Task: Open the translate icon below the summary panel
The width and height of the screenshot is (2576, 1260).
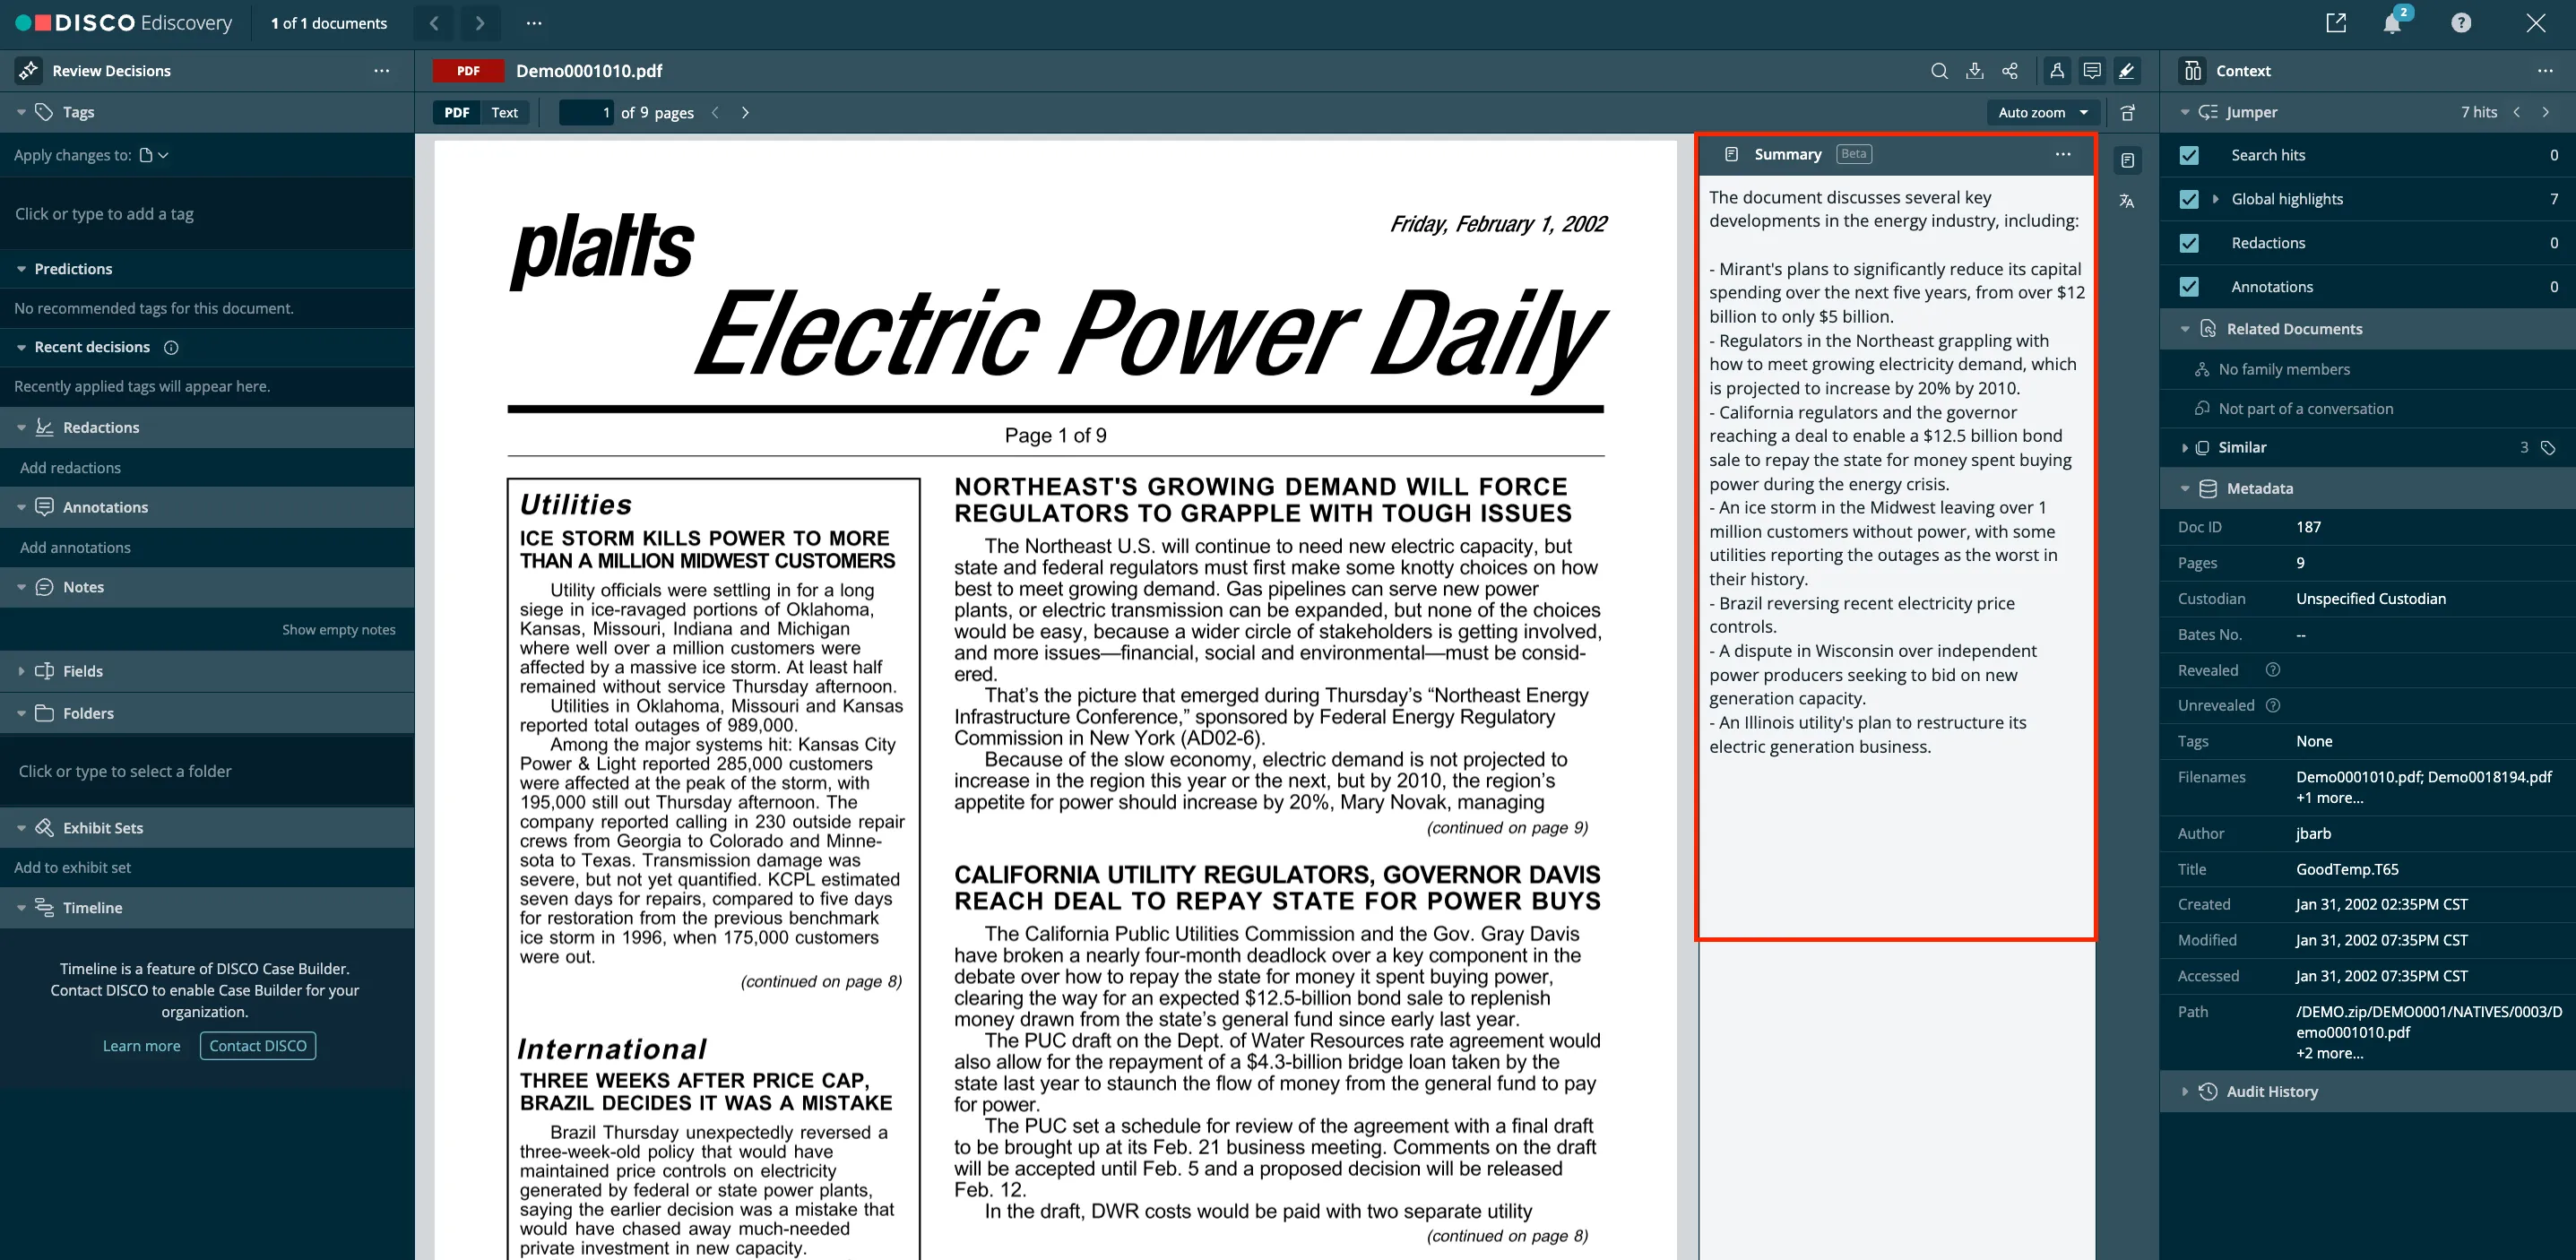Action: (x=2127, y=201)
